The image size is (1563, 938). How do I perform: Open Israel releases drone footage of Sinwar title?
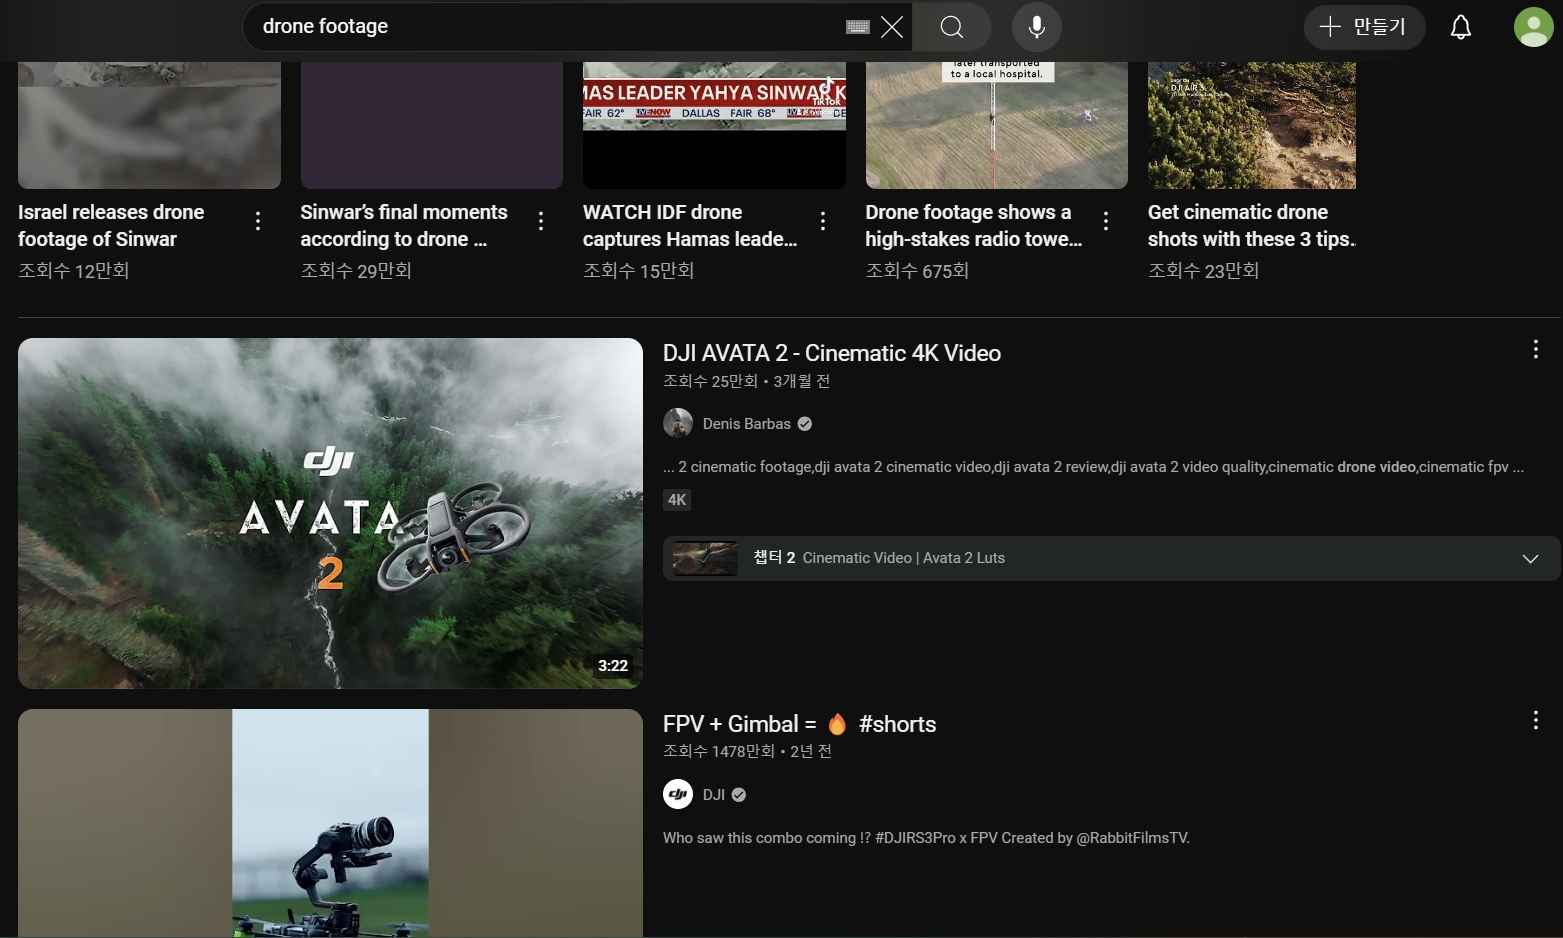111,225
